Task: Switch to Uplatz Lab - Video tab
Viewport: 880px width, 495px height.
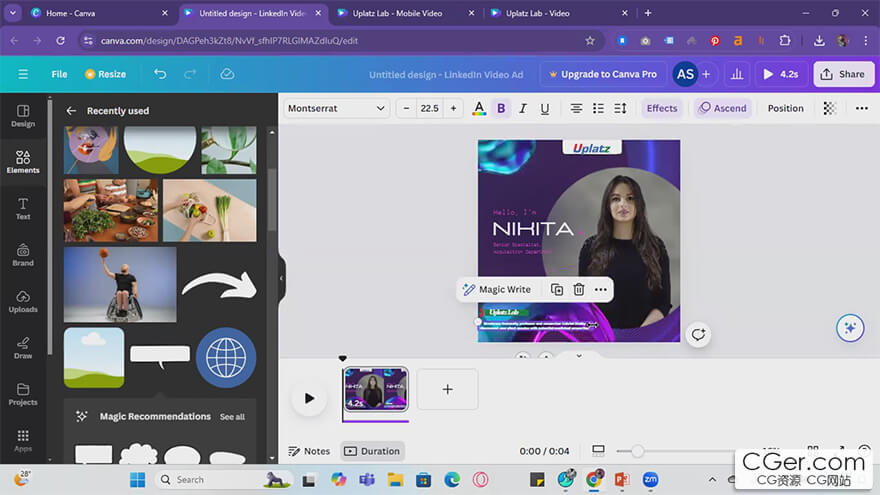Action: pos(559,13)
